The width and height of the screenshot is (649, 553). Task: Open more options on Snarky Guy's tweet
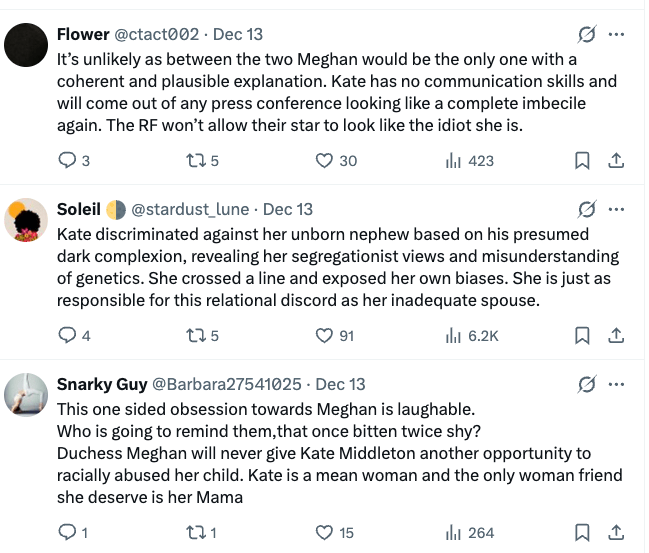point(617,384)
